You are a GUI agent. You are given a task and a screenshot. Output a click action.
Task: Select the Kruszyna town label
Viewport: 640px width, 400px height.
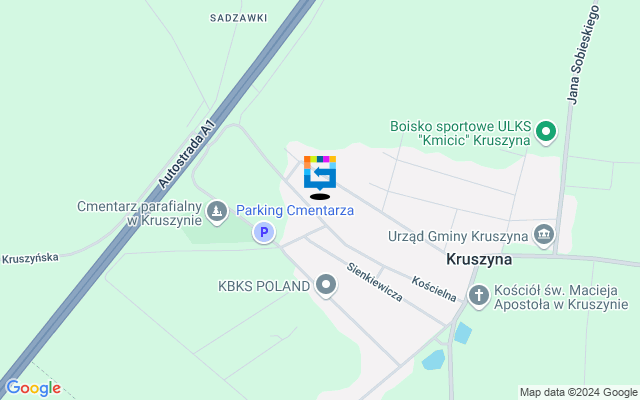(479, 259)
